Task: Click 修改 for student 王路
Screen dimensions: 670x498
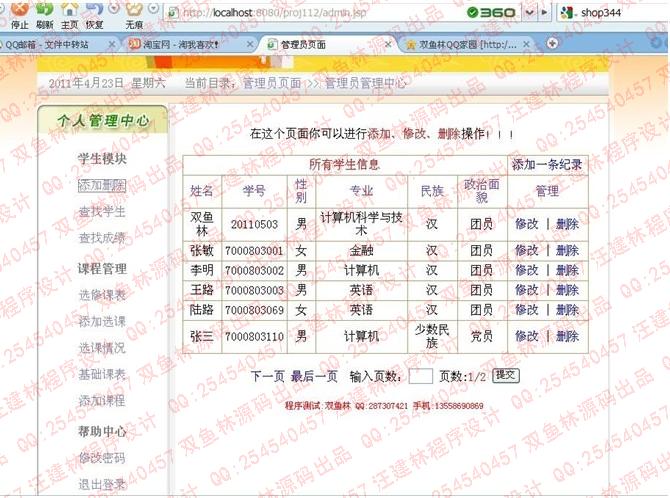Action: point(526,290)
